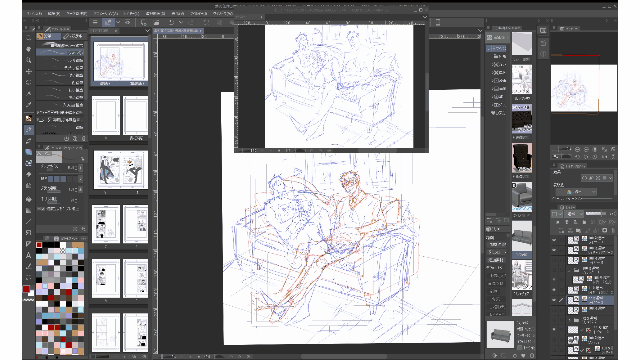The image size is (640, 360).
Task: Toggle the pen edit mark on selected layer
Action: (x=561, y=300)
